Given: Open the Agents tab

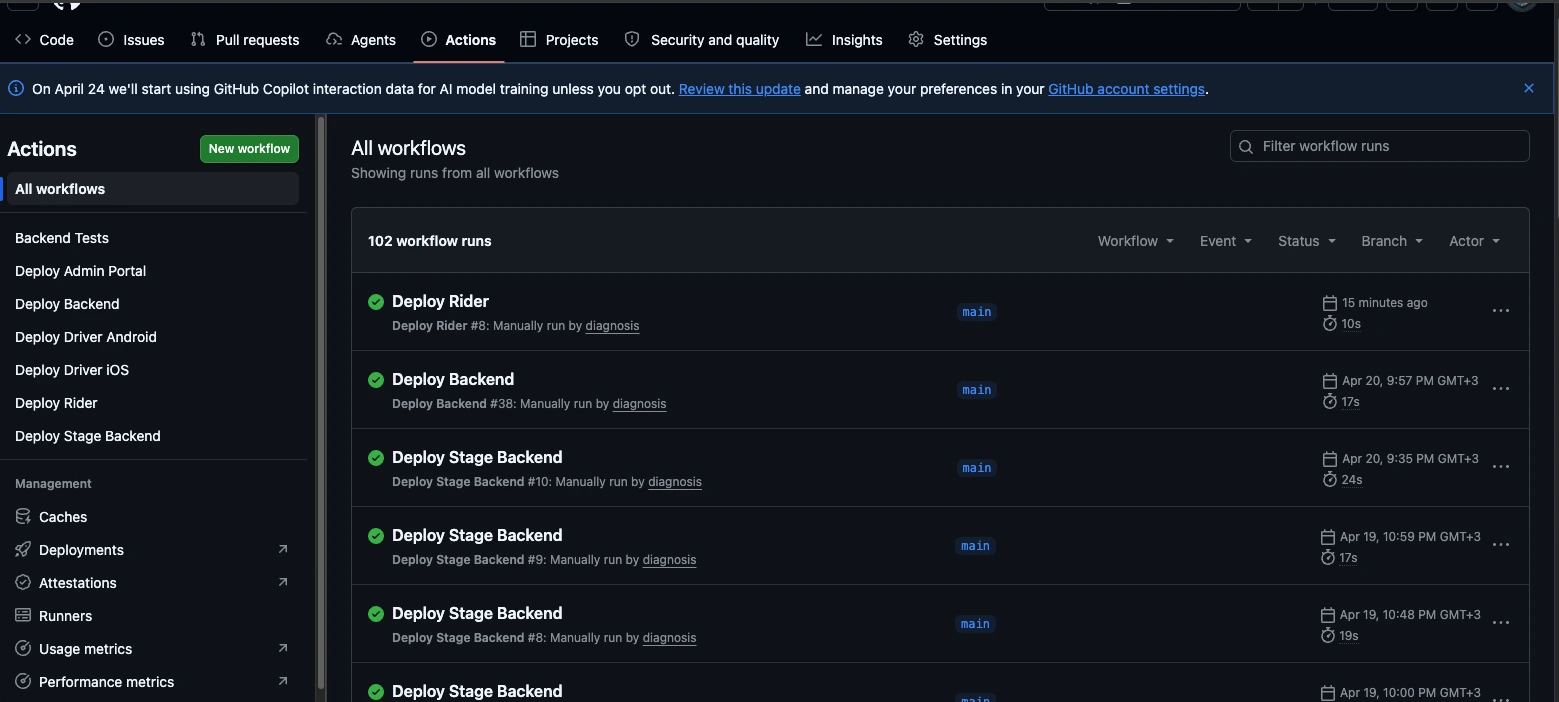Looking at the screenshot, I should coord(361,40).
